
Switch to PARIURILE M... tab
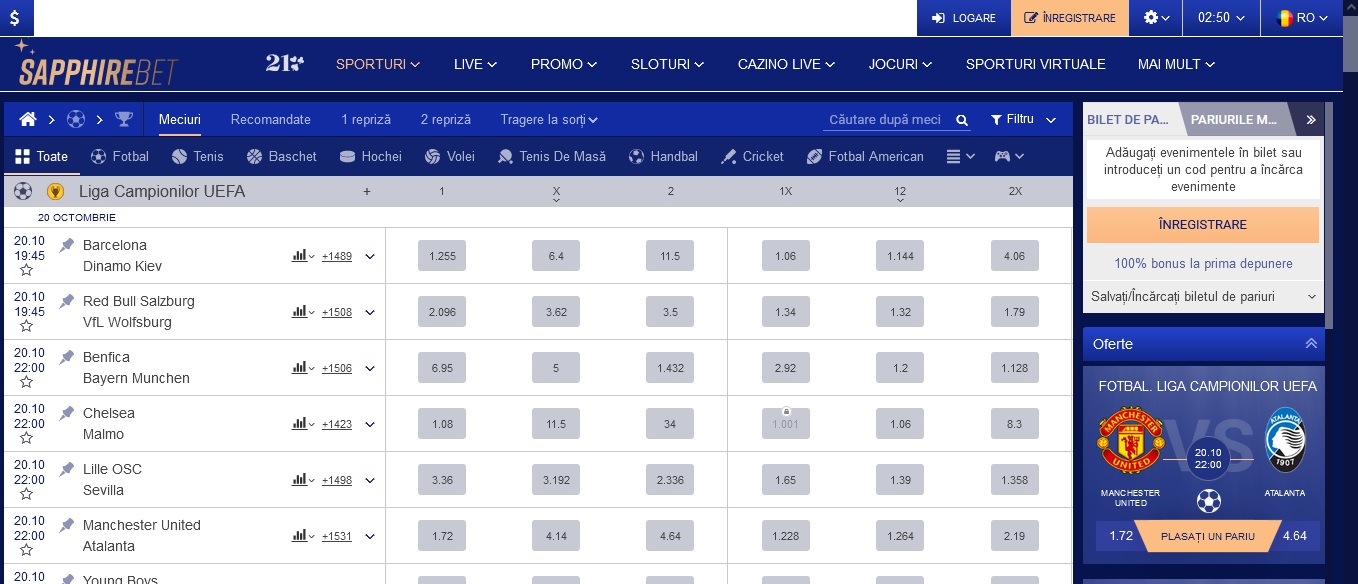(1234, 119)
